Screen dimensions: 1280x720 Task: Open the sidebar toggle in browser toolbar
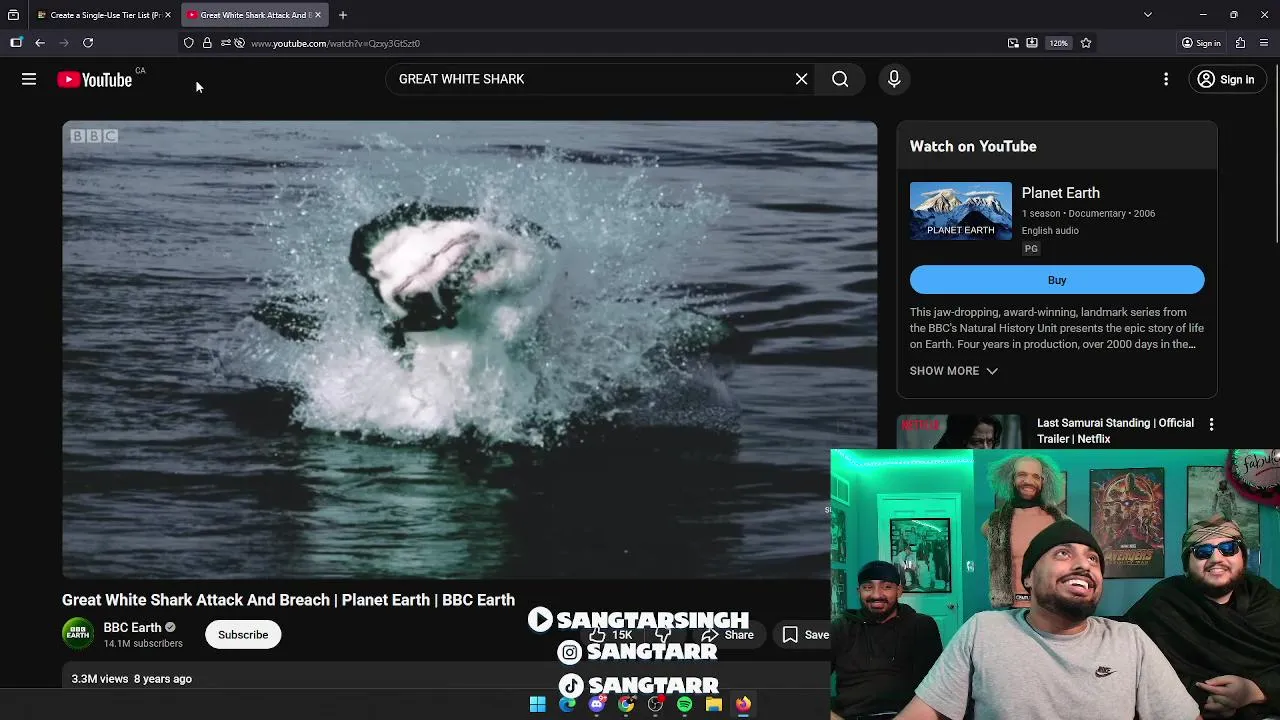click(16, 43)
